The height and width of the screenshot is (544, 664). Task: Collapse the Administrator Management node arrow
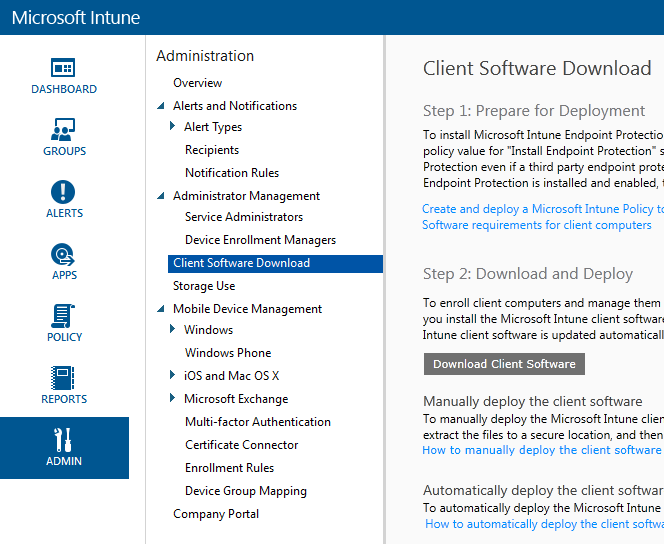tap(161, 196)
